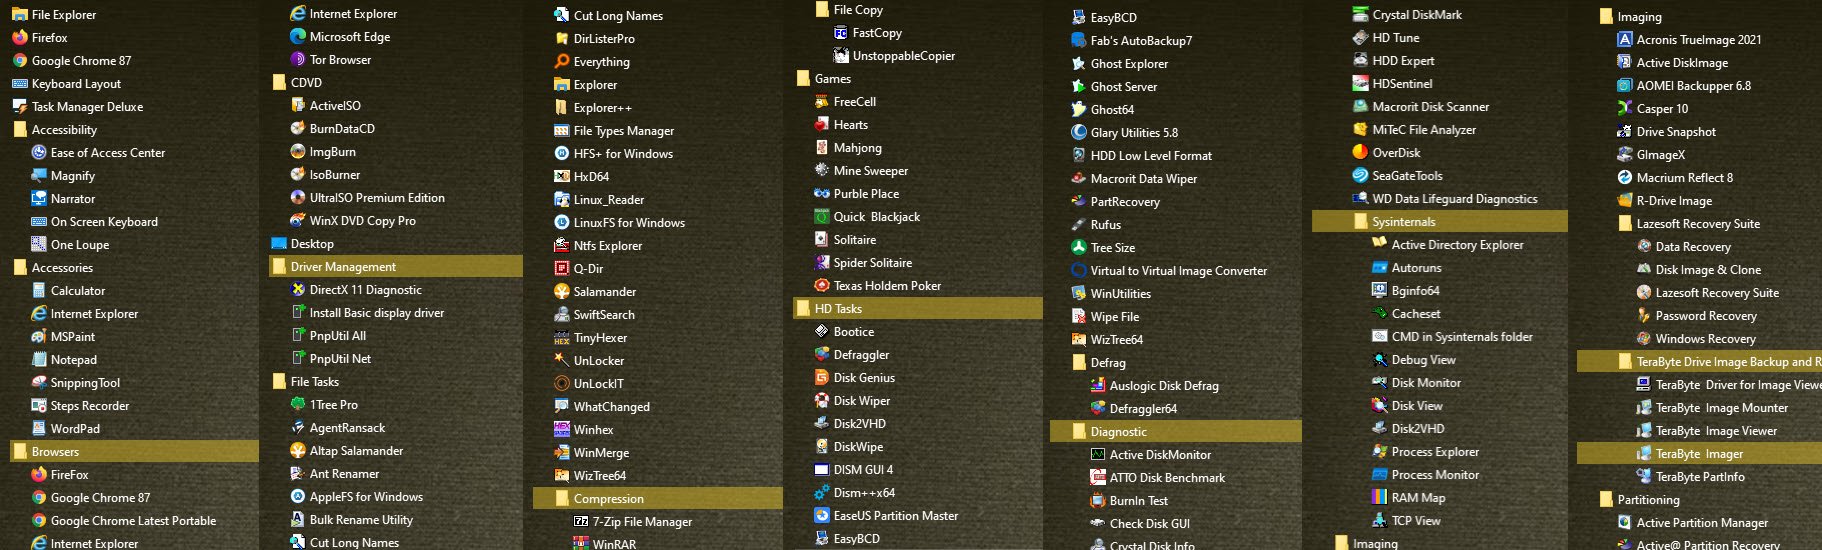Launch Macrium Reflect 8 icon
The height and width of the screenshot is (550, 1822).
tap(1625, 178)
